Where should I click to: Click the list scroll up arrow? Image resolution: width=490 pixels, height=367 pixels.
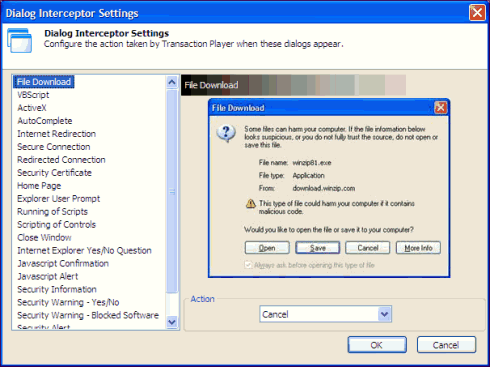(172, 82)
